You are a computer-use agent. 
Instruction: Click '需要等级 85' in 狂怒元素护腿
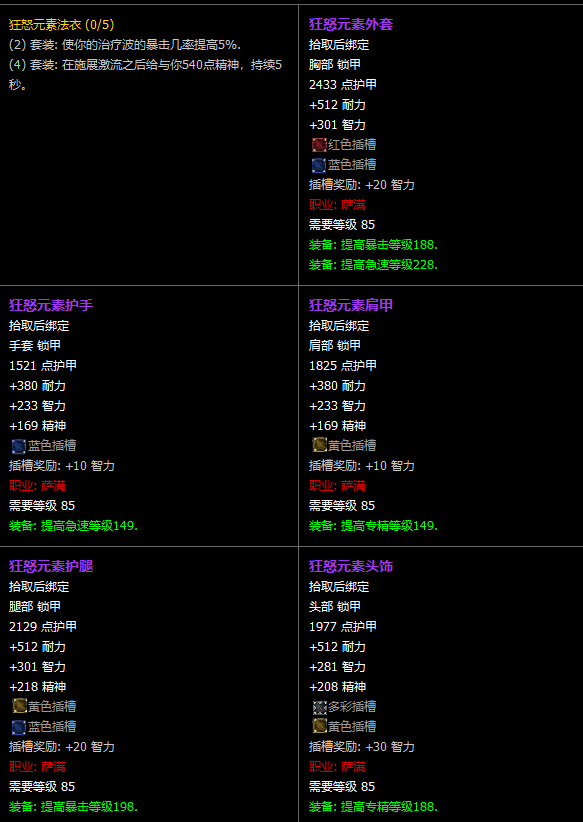[x=42, y=787]
